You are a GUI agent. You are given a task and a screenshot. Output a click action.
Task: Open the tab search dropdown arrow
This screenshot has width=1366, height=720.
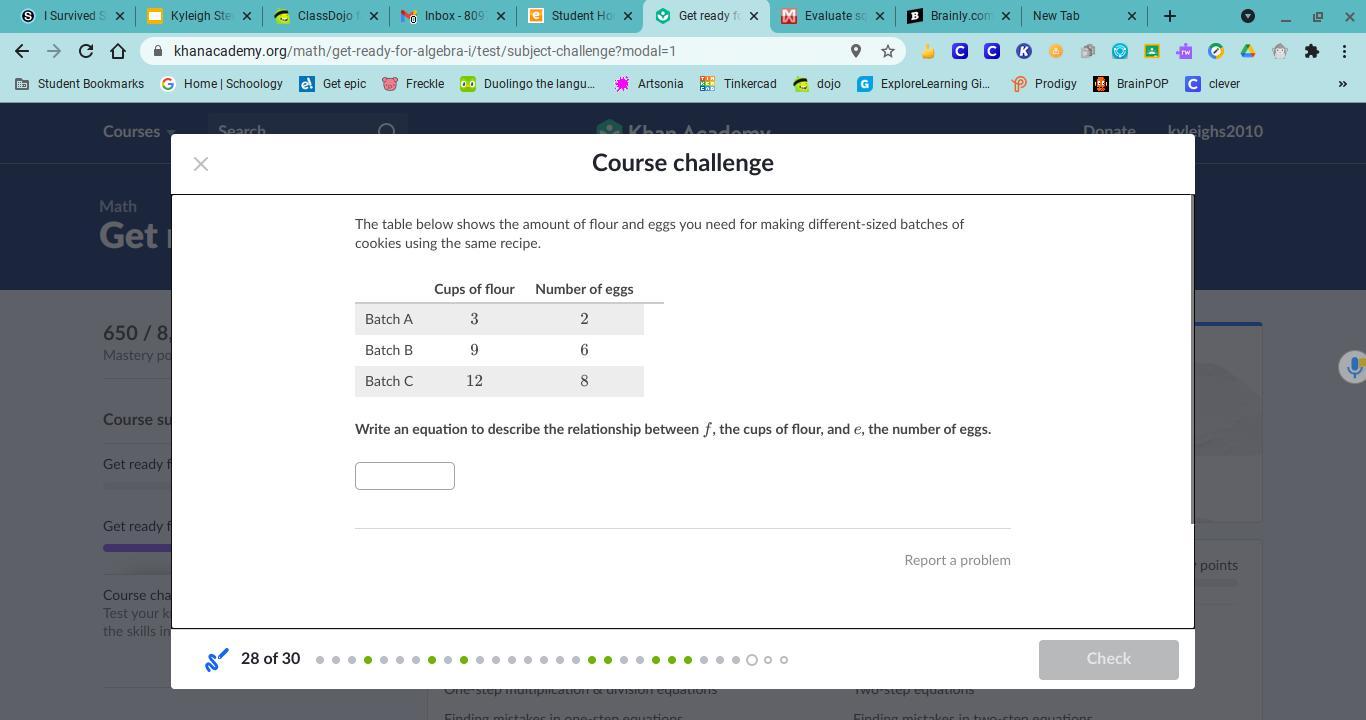coord(1248,16)
